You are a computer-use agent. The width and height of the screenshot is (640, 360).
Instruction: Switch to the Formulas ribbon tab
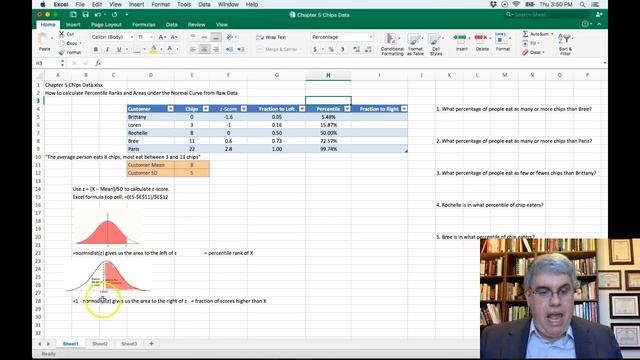(144, 24)
